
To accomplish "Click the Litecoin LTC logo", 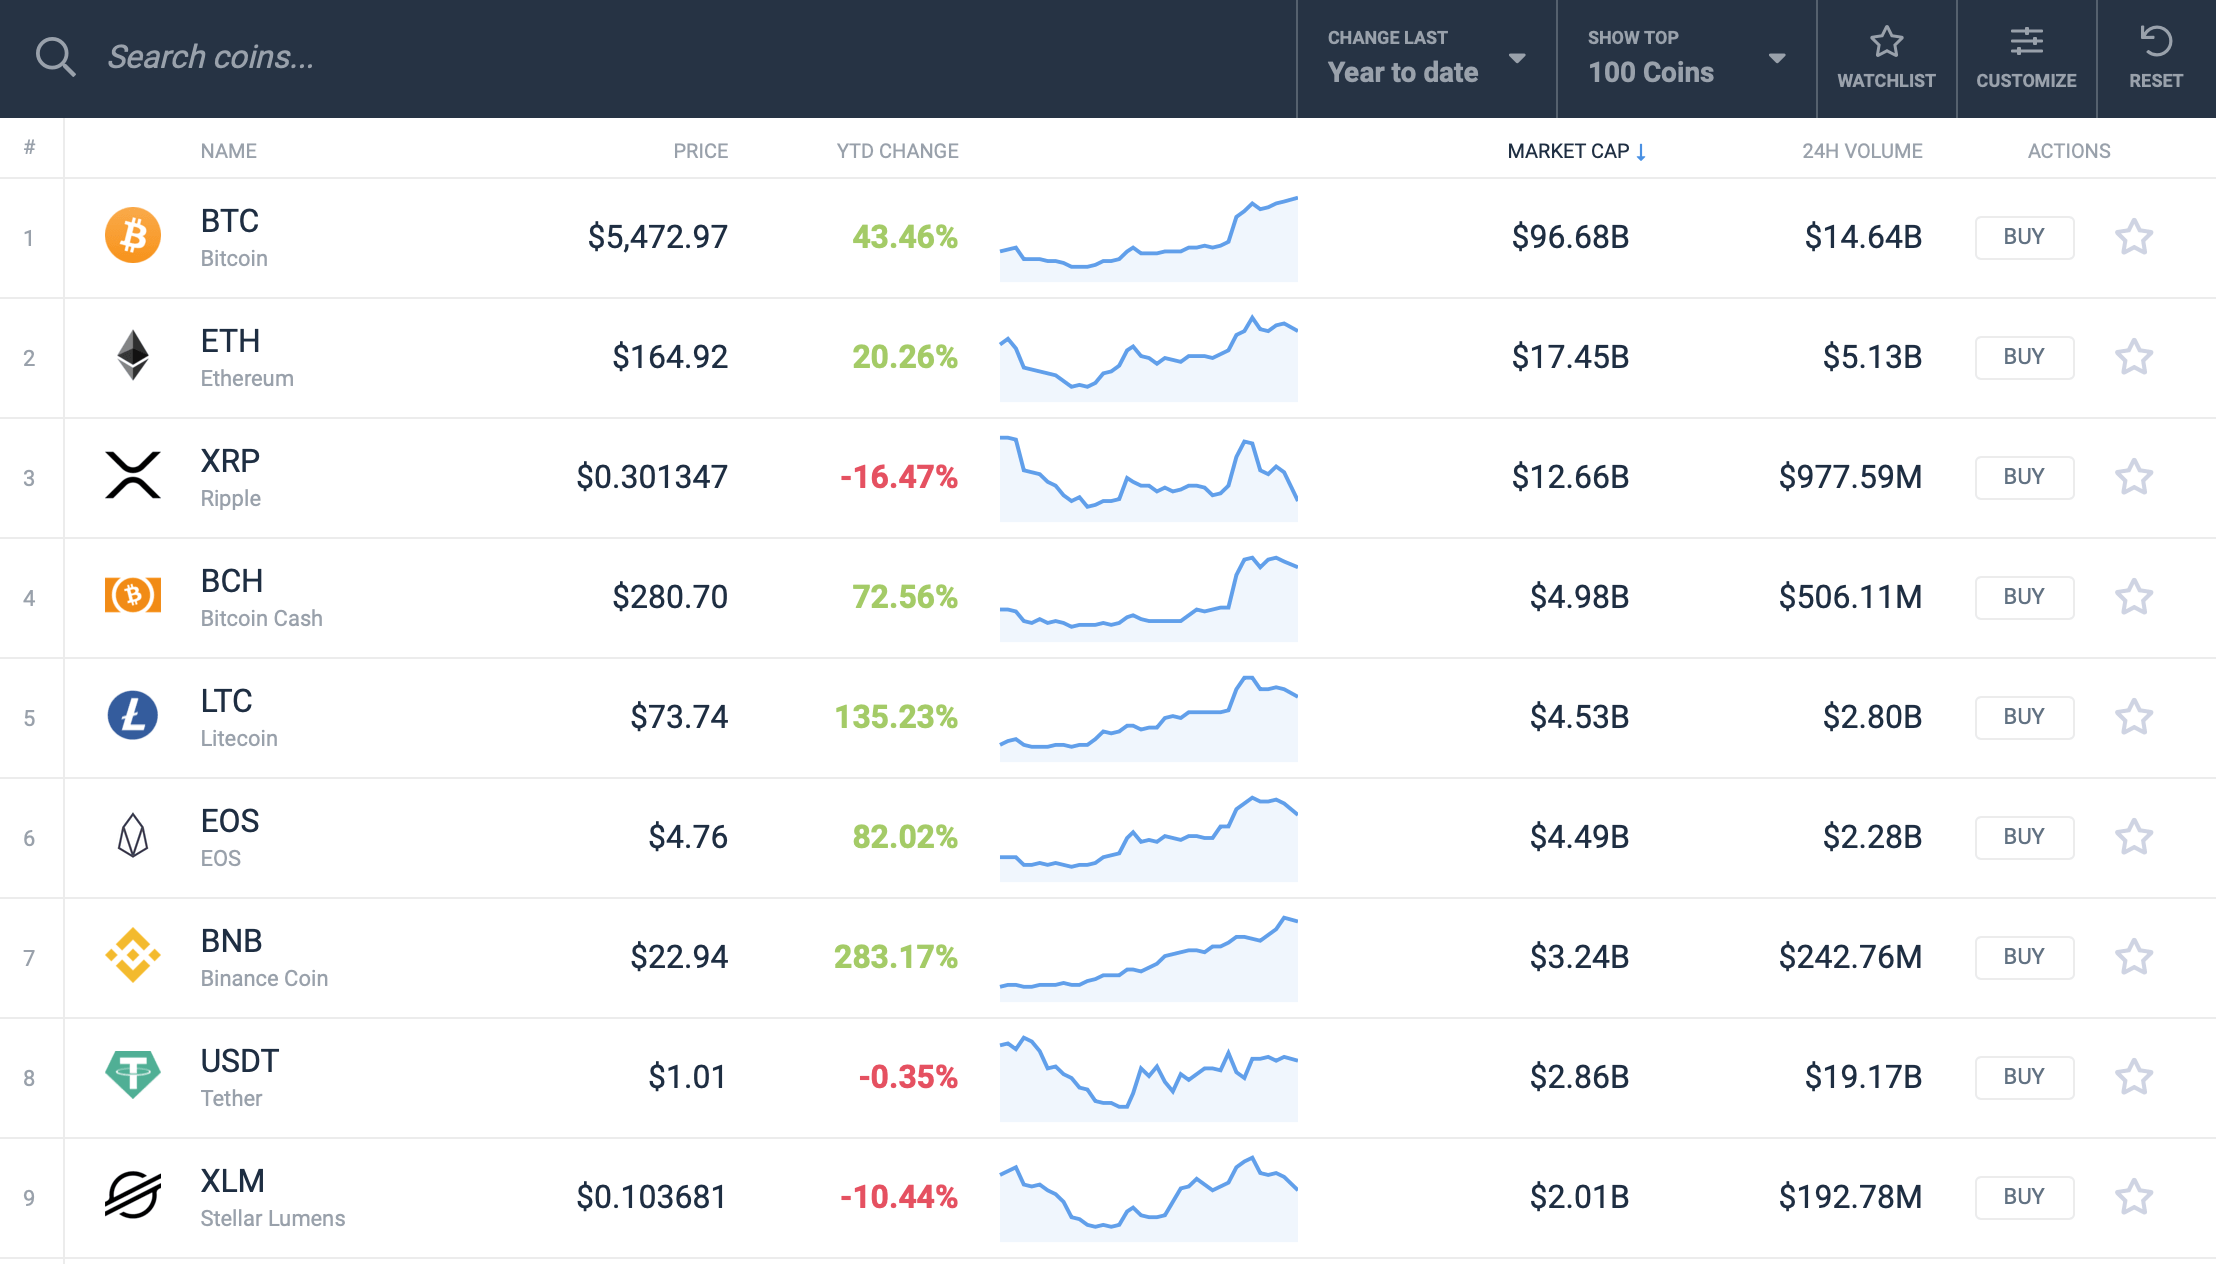I will pyautogui.click(x=134, y=717).
